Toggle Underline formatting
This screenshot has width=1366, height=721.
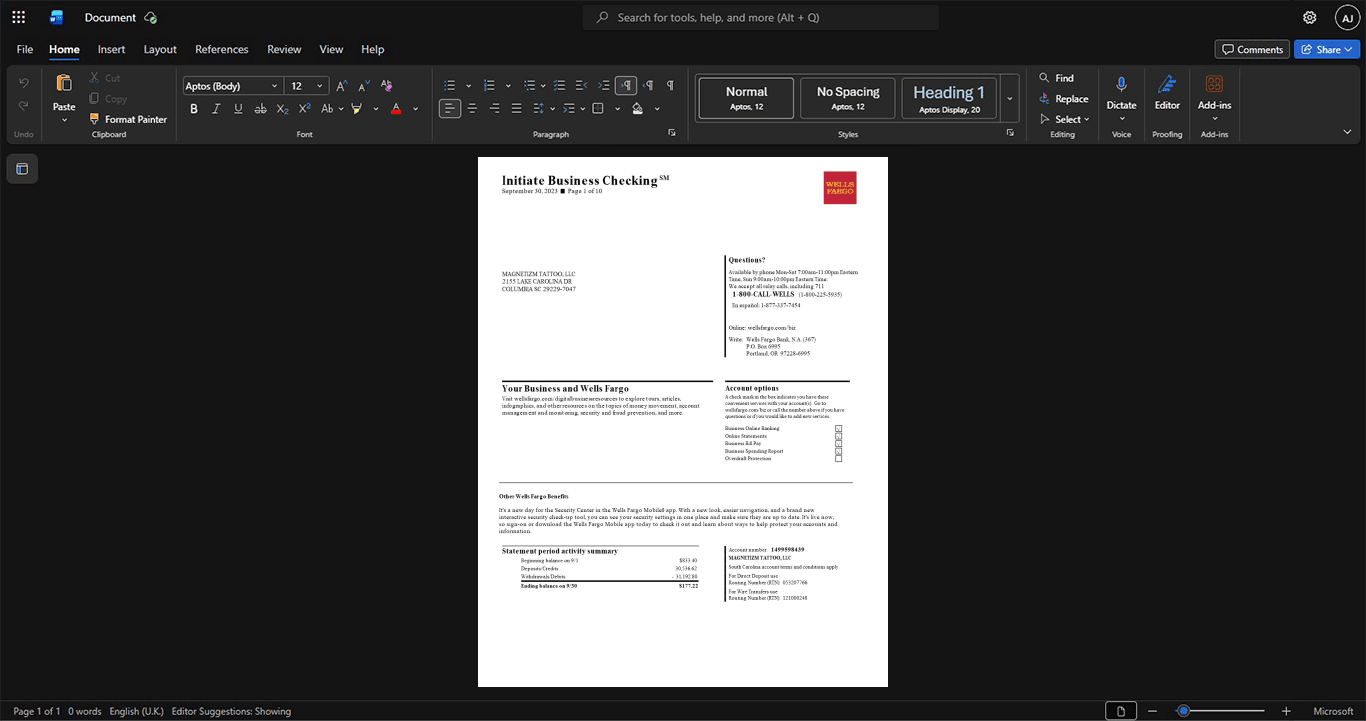[x=238, y=108]
